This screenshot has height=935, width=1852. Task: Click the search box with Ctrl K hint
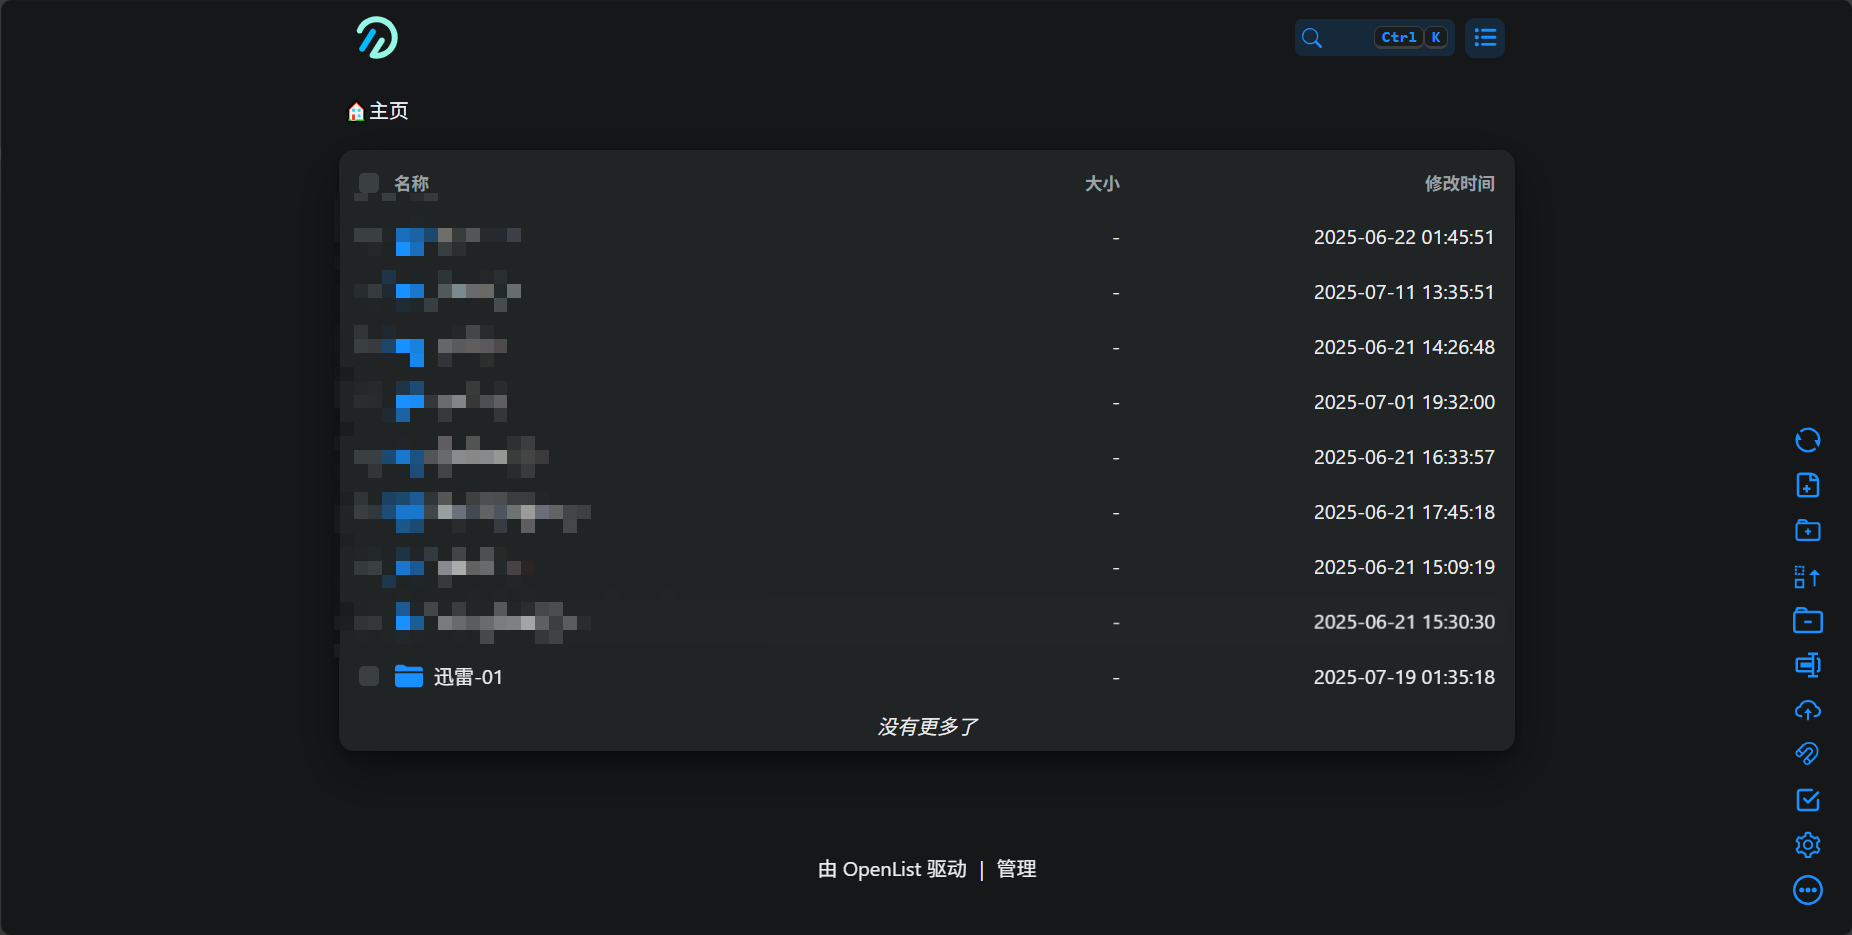pos(1374,38)
